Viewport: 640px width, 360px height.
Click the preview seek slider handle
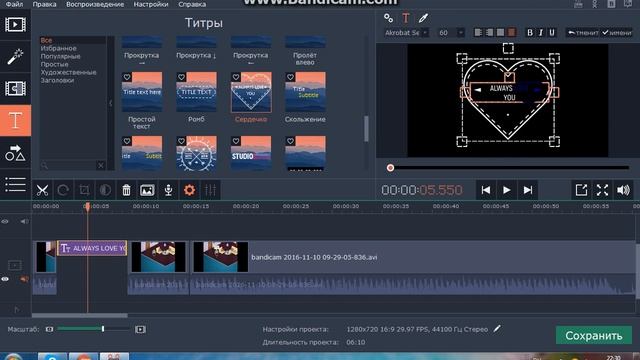click(x=390, y=168)
